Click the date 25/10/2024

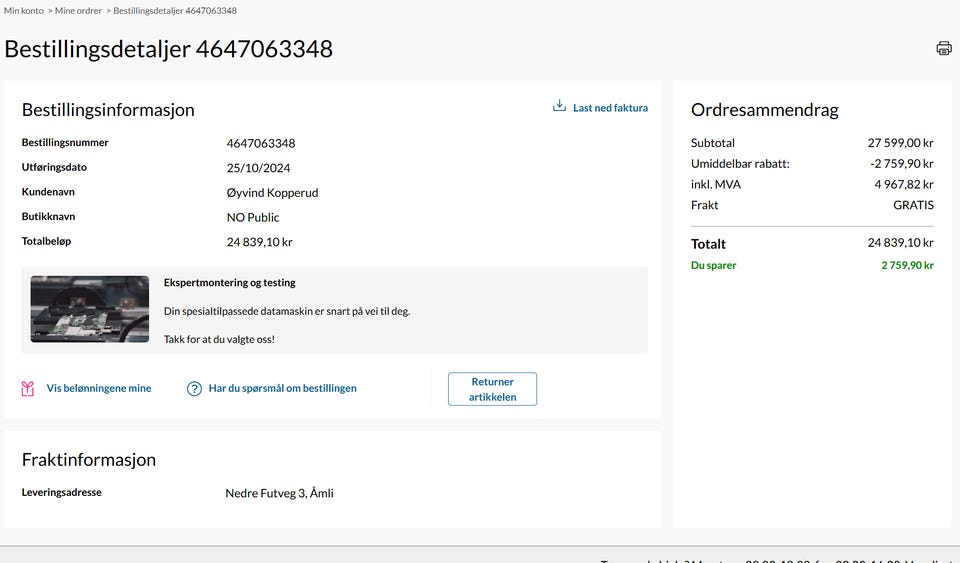coord(258,168)
